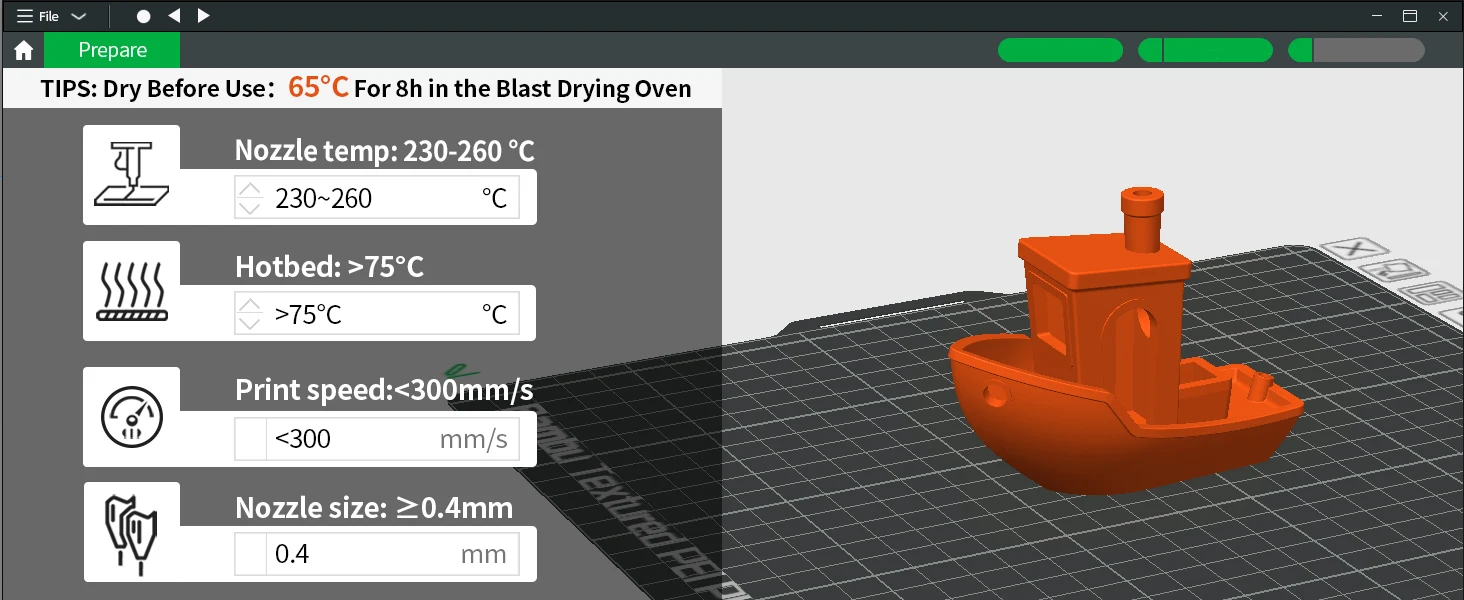The image size is (1464, 600).
Task: Go to the Home screen icon
Action: (24, 50)
